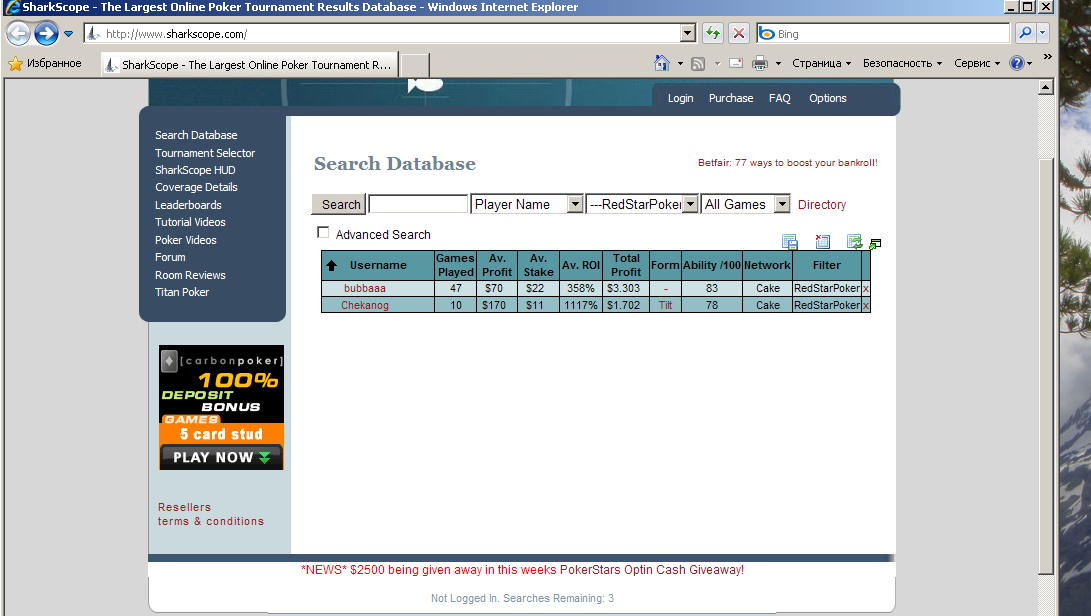The image size is (1091, 616).
Task: Remove the Chekanog row with red x
Action: [866, 306]
